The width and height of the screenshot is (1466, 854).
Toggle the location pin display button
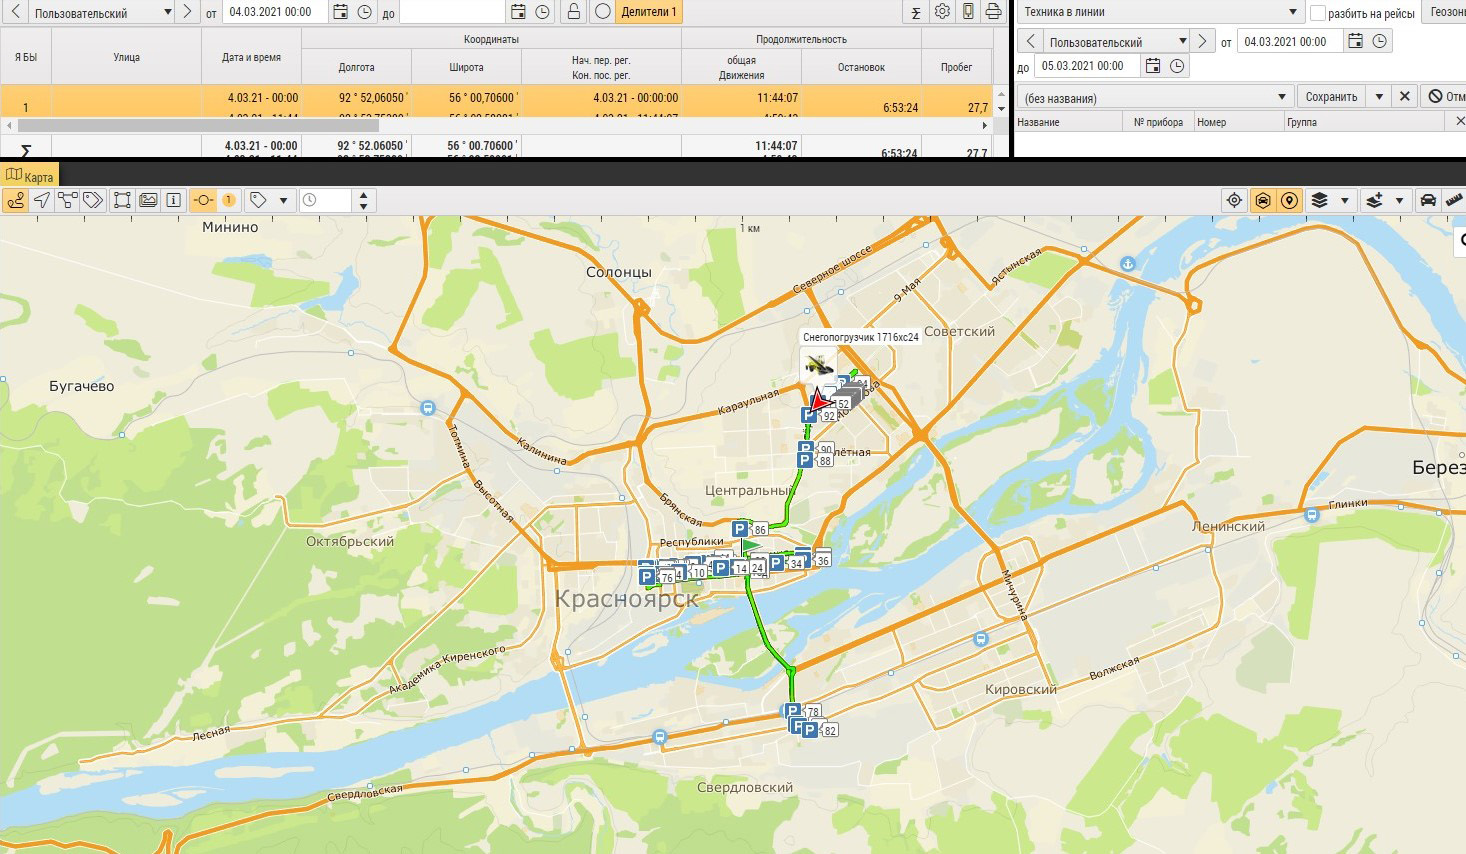pyautogui.click(x=1290, y=200)
